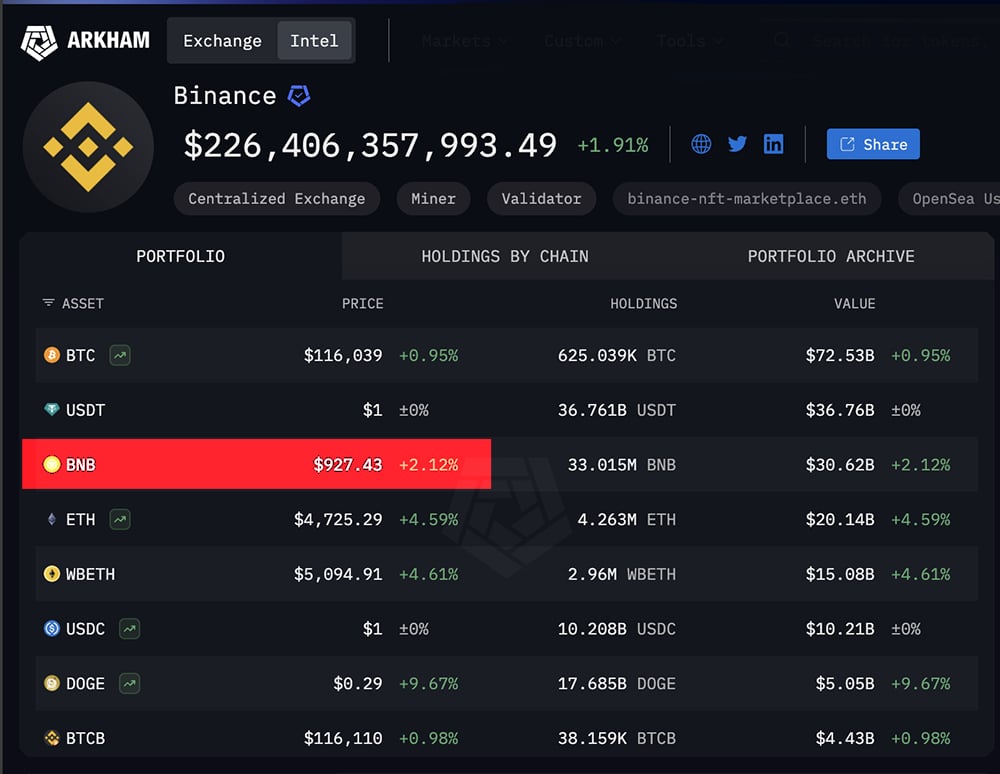The image size is (1000, 774).
Task: Expand the Tools dropdown menu
Action: (x=689, y=41)
